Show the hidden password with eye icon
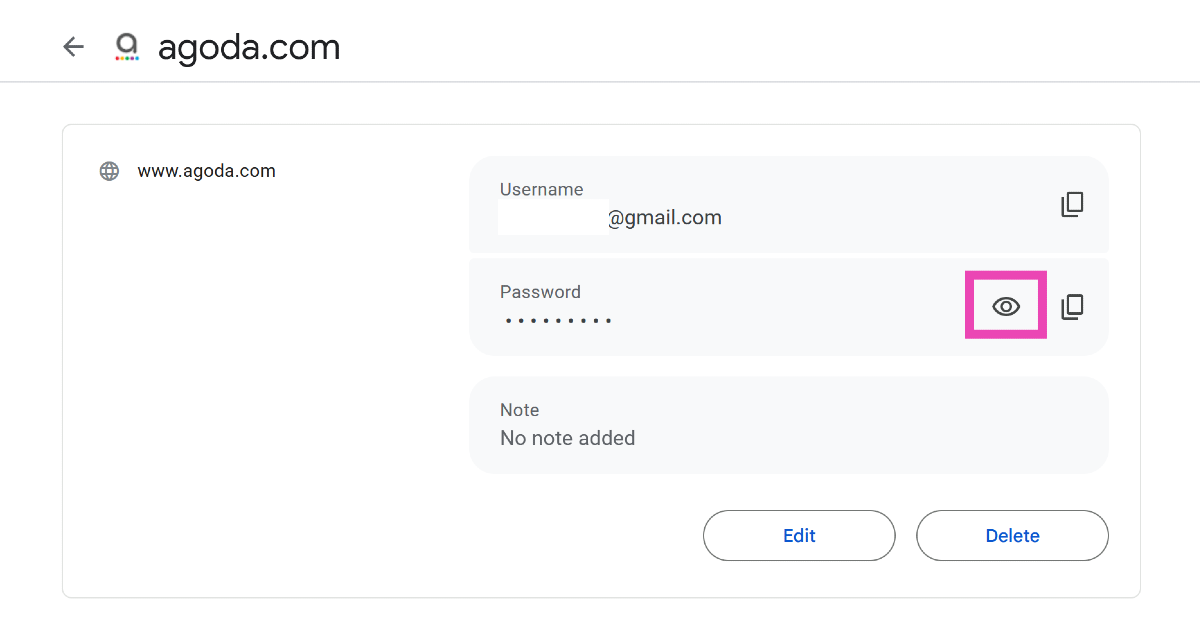1200x628 pixels. 1006,306
